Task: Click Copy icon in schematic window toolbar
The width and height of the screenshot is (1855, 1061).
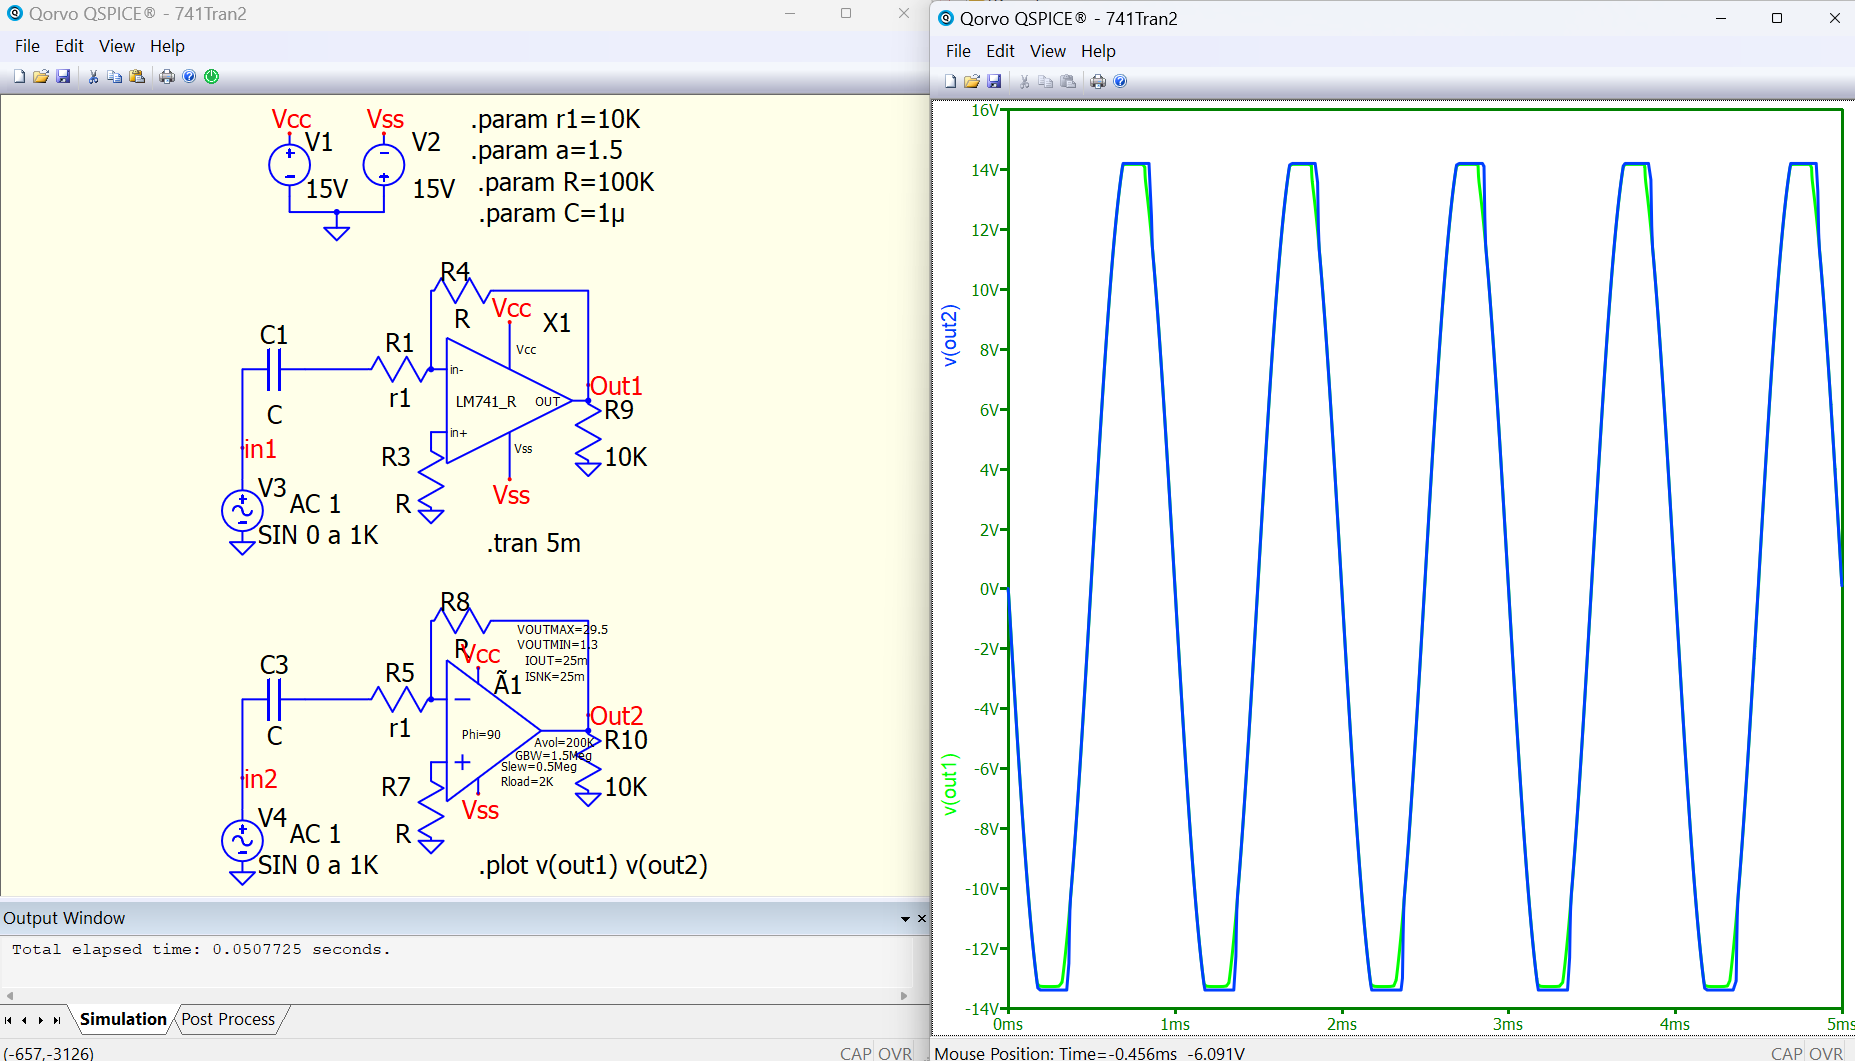Action: [x=114, y=77]
